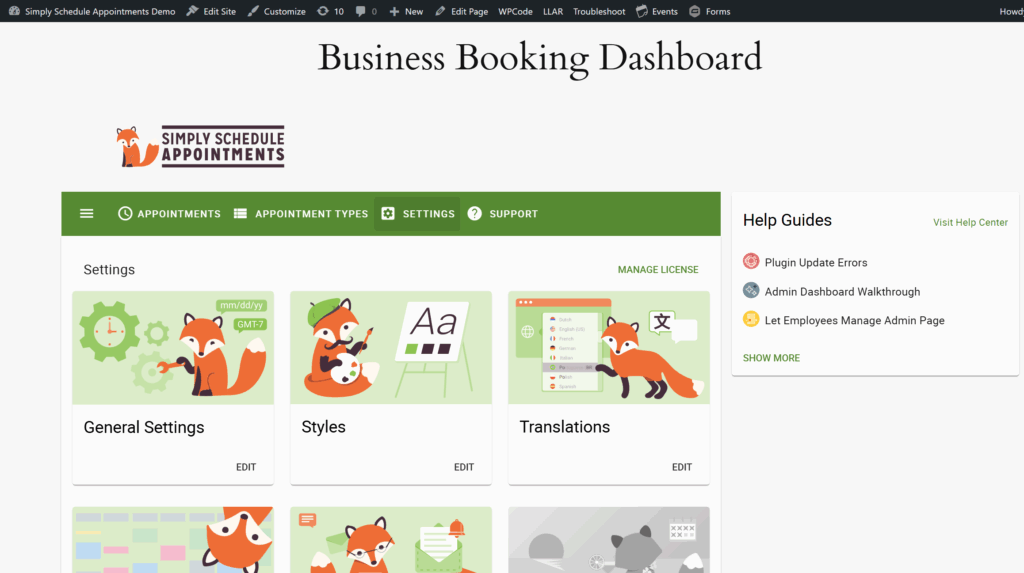Screen dimensions: 1024x573
Task: Select the Settings tab
Action: 417,214
